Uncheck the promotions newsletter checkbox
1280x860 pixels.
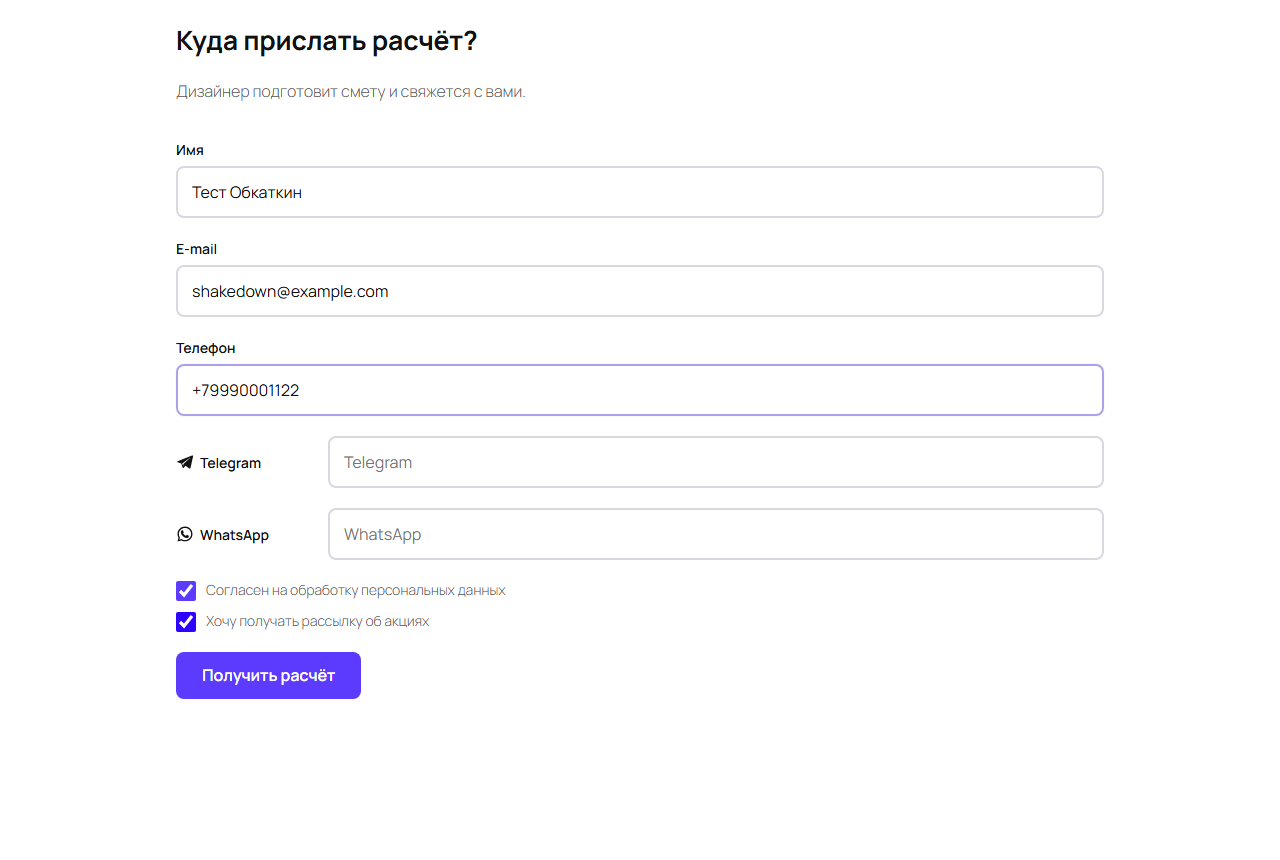pos(186,622)
